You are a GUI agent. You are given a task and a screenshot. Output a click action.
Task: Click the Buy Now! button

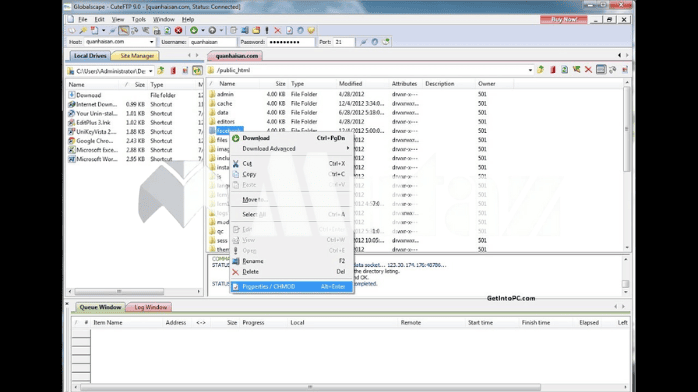[x=564, y=20]
